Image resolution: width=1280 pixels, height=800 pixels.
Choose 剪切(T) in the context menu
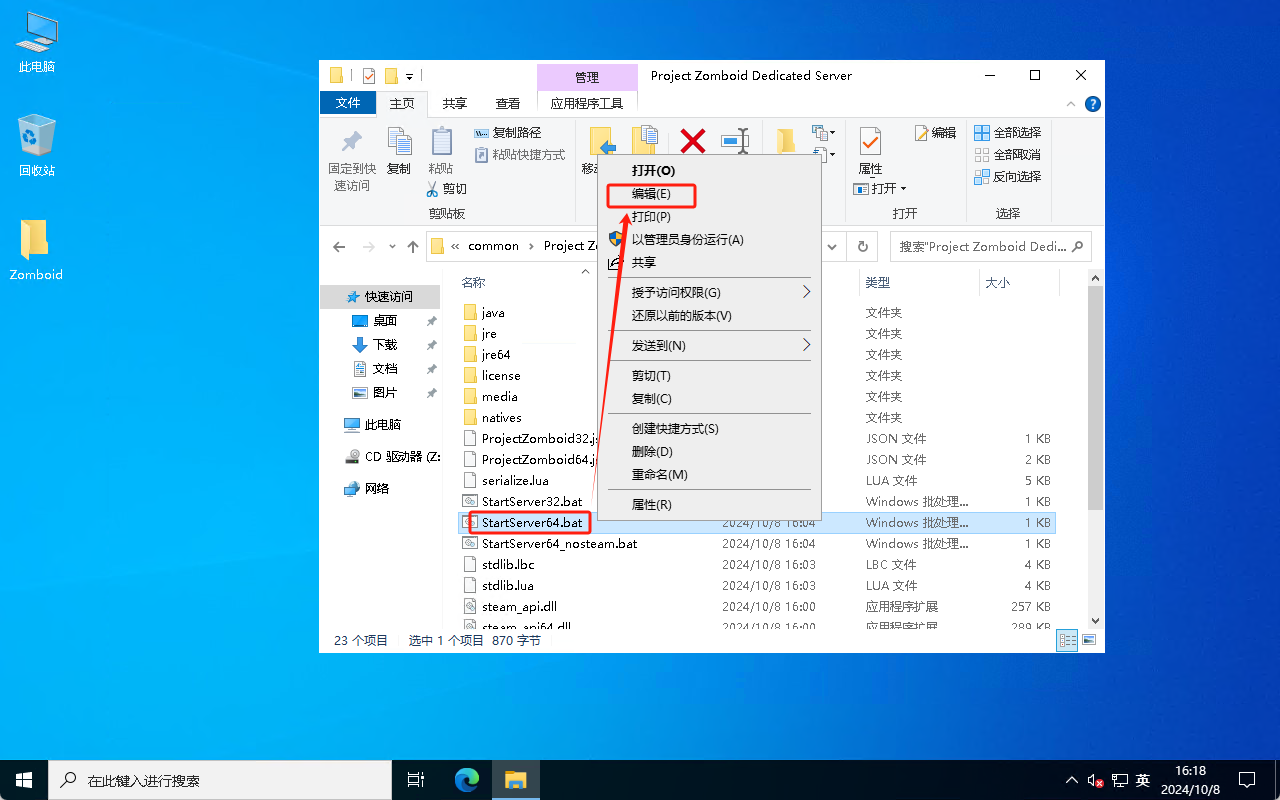click(709, 375)
